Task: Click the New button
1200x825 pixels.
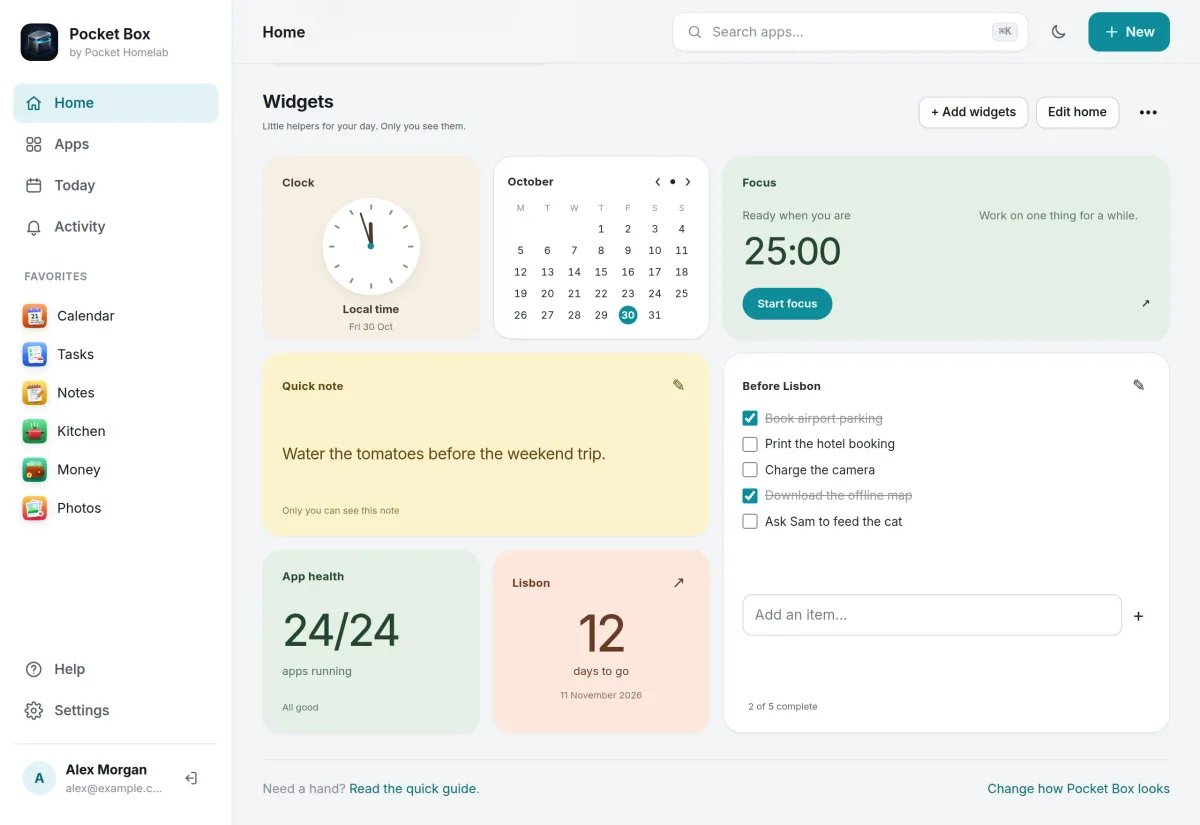Action: pyautogui.click(x=1129, y=32)
